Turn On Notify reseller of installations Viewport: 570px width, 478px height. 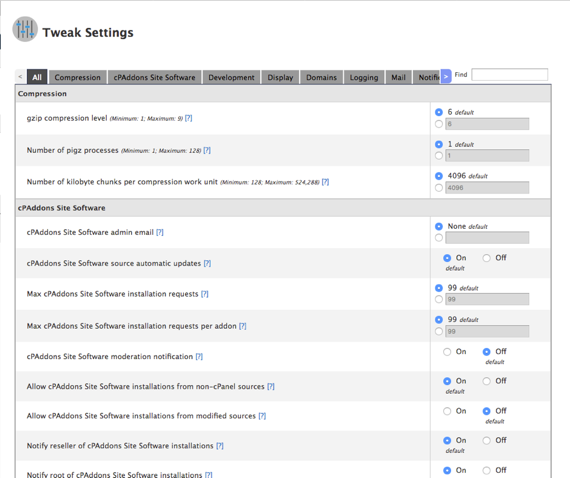[447, 441]
